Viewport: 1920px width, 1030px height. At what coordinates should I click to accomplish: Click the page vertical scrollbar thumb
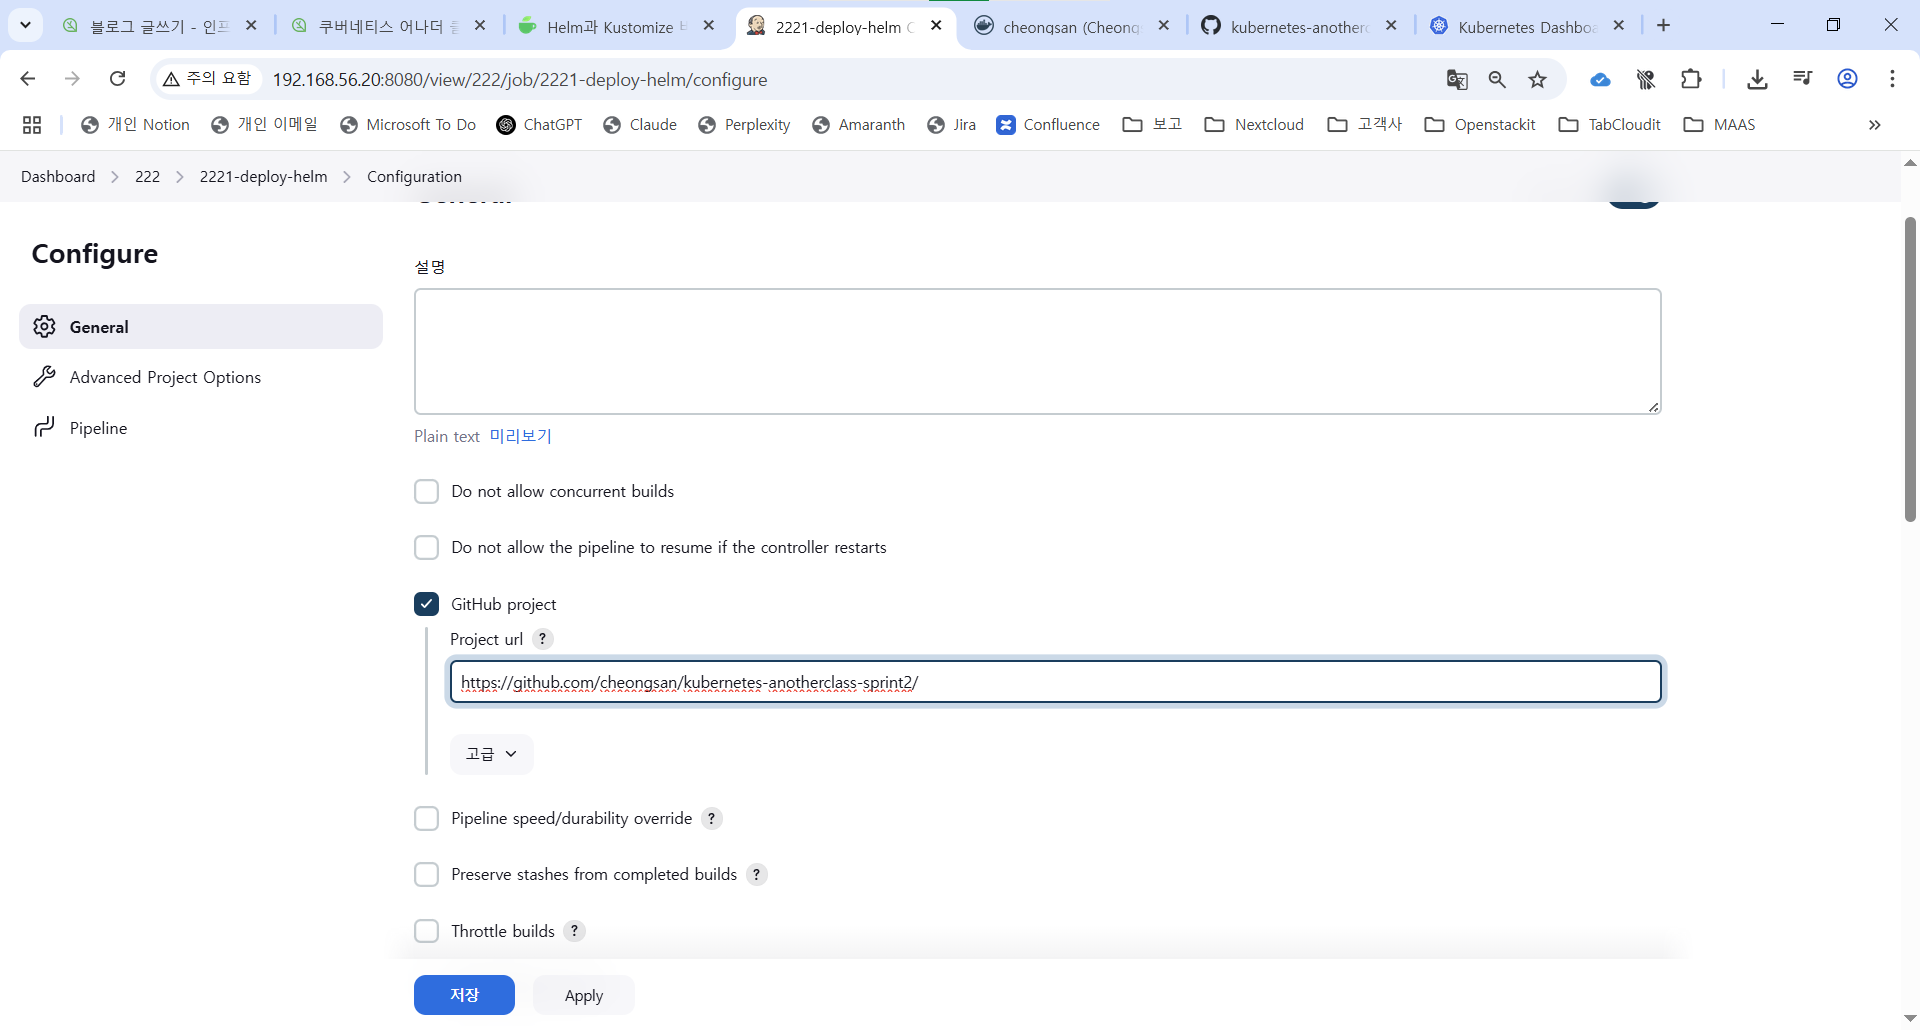click(1910, 370)
